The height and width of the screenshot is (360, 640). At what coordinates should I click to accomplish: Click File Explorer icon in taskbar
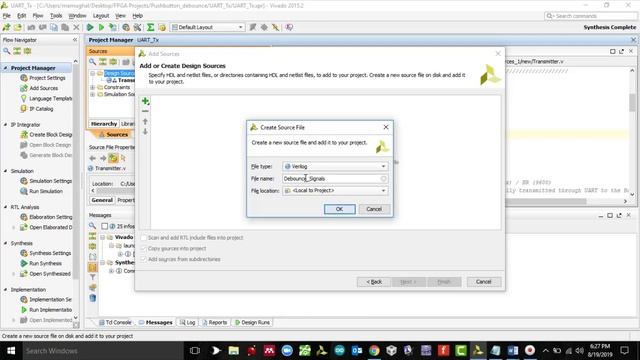pyautogui.click(x=233, y=350)
